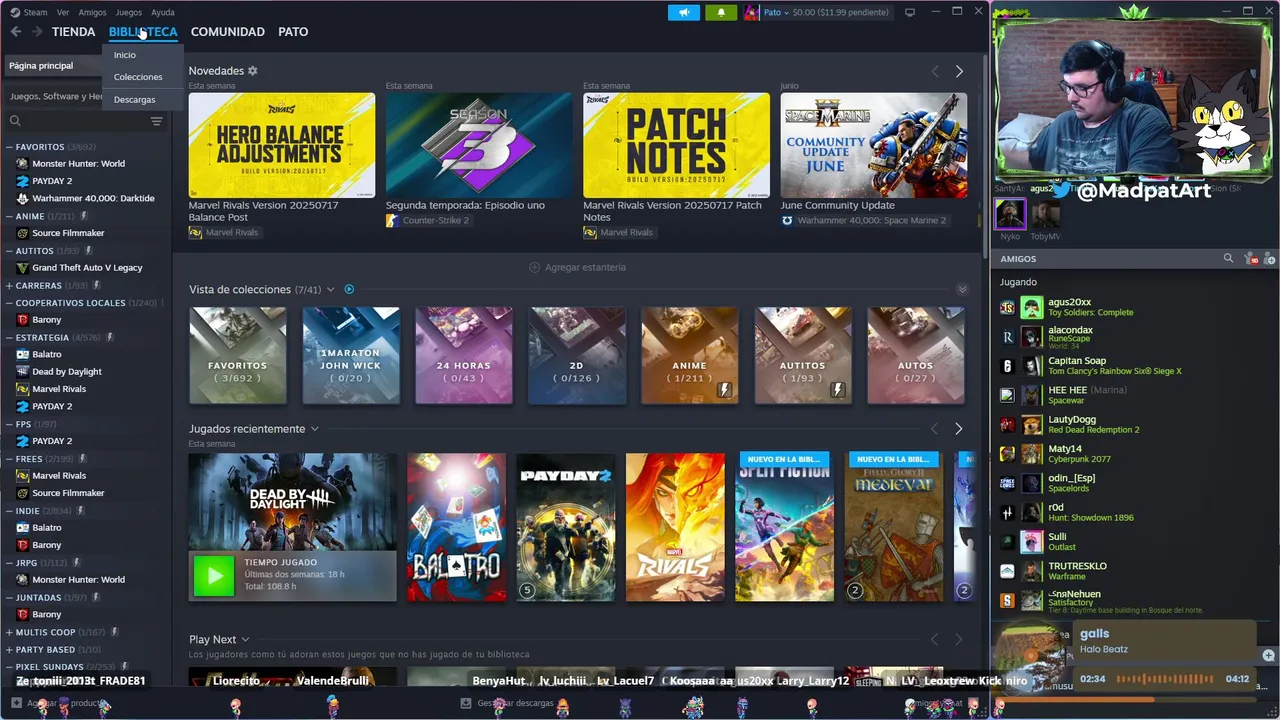The width and height of the screenshot is (1280, 720).
Task: Go forward with the Steam forward arrow
Action: pos(36,32)
